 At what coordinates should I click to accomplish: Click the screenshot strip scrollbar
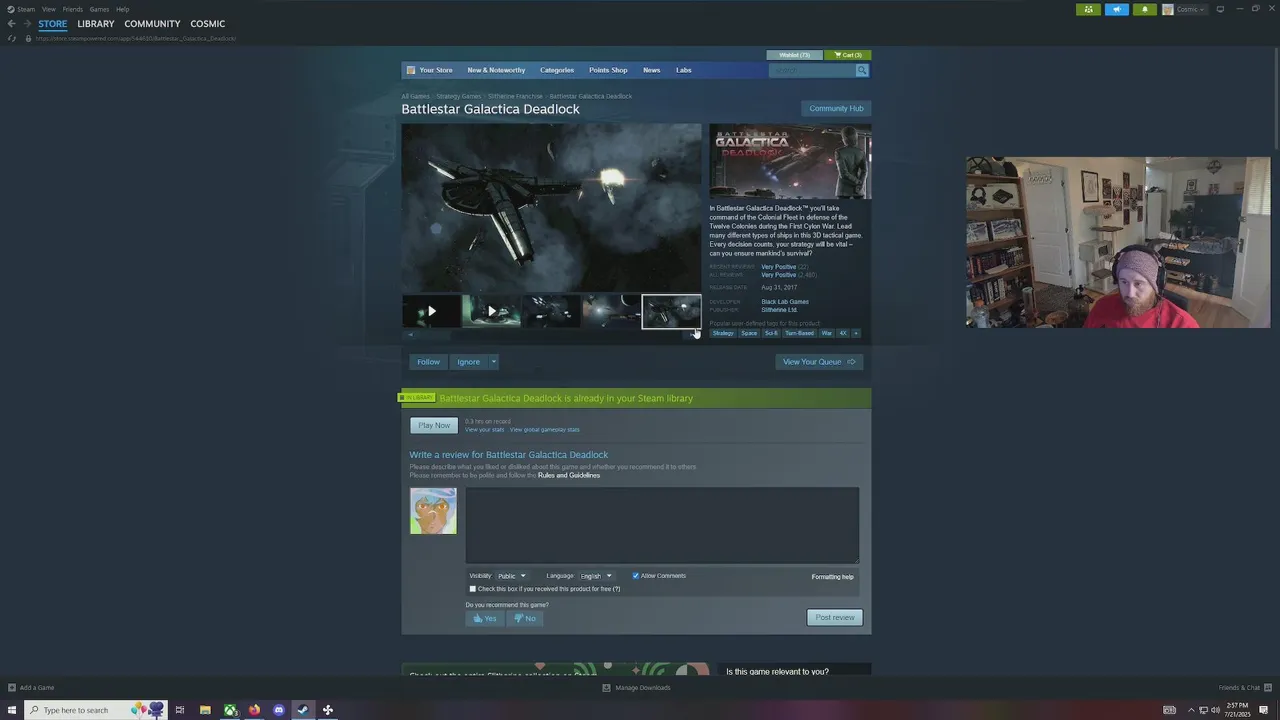(x=551, y=335)
